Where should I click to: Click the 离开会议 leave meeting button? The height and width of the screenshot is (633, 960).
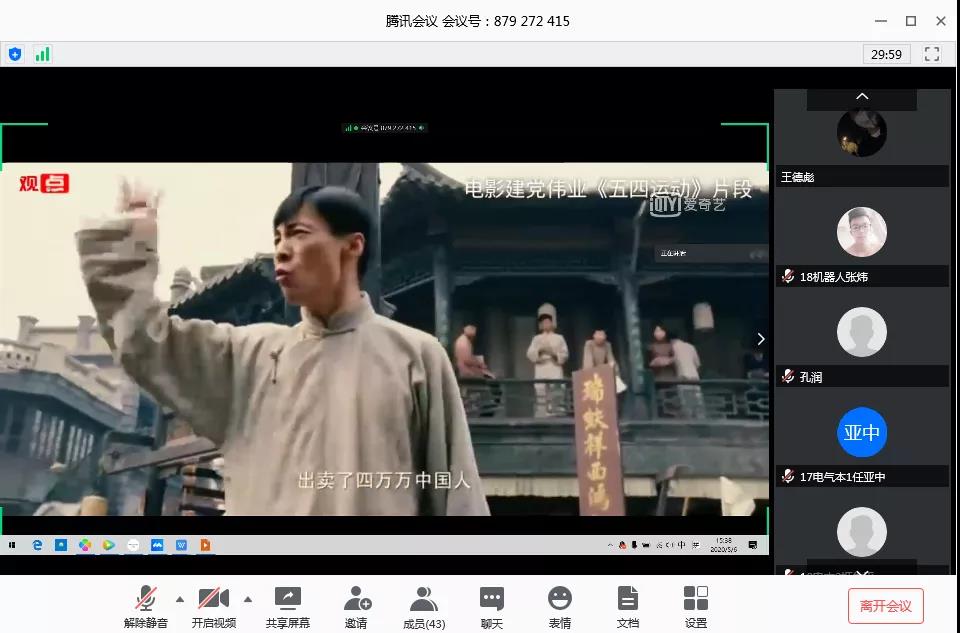885,605
